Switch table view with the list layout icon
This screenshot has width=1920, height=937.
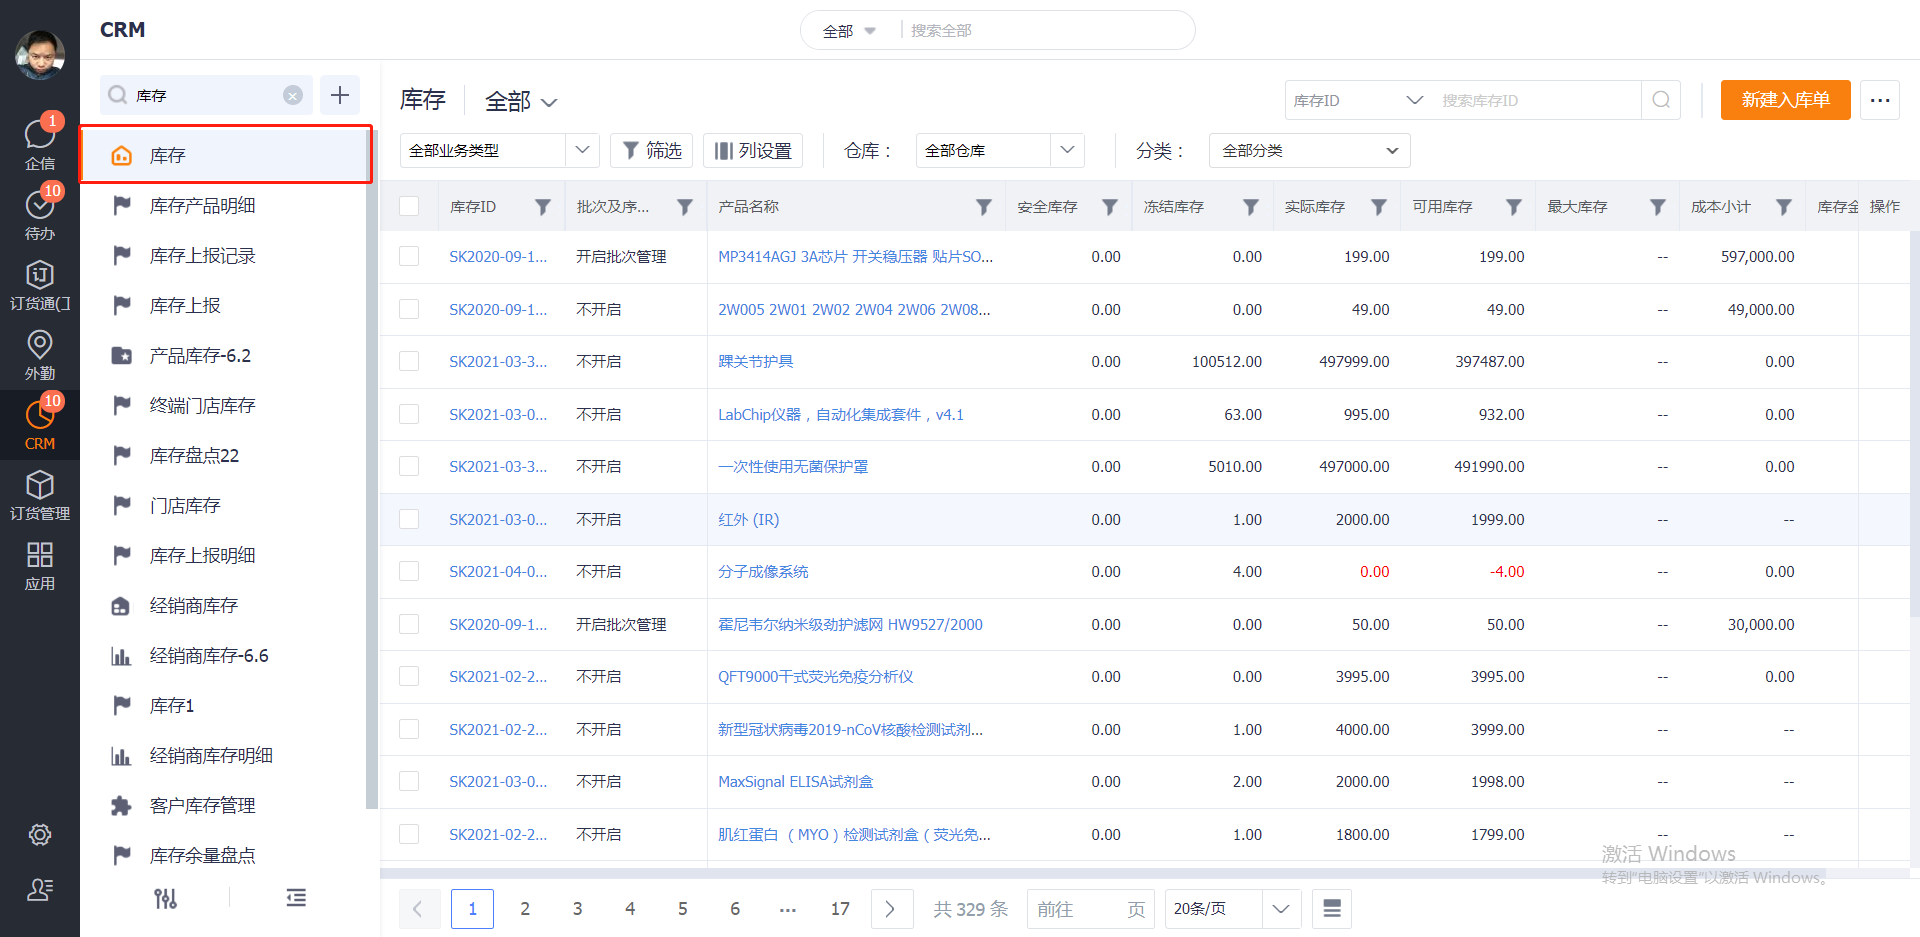[x=1332, y=909]
